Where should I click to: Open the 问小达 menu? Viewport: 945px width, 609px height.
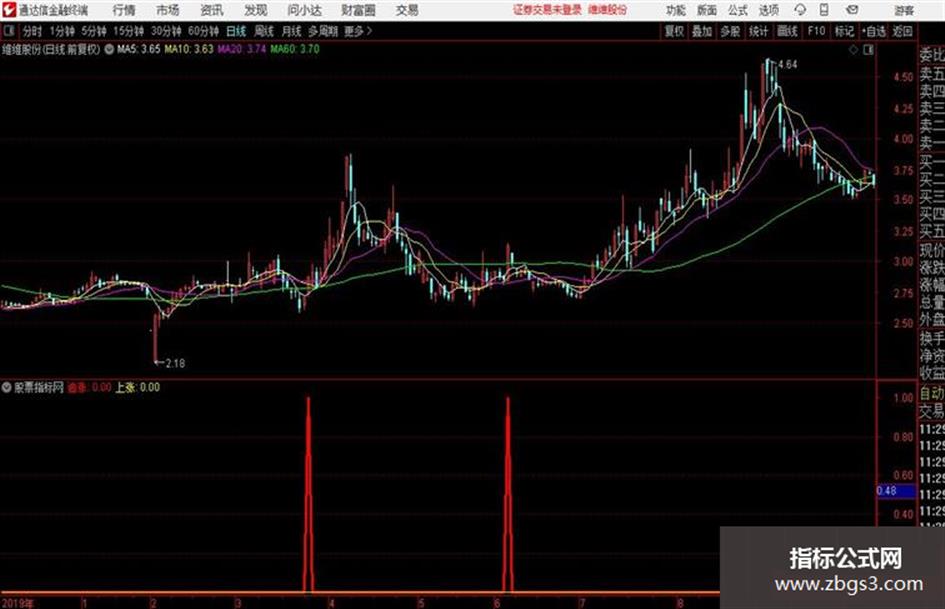[304, 10]
